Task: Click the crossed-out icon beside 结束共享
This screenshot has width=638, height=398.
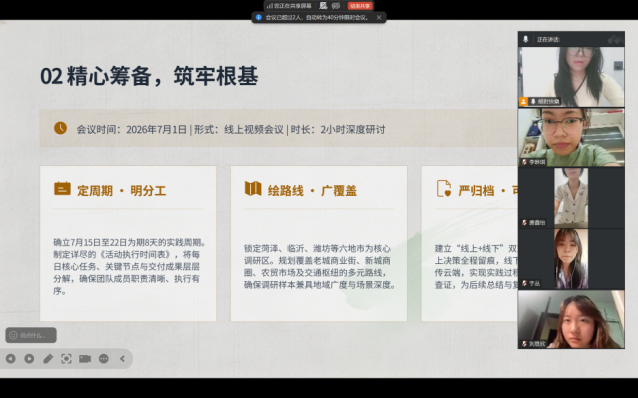Action: point(336,6)
